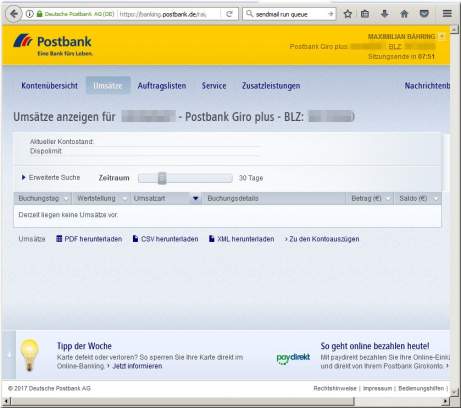Click PDF herunterladen link
Image resolution: width=461 pixels, height=408 pixels.
coord(89,239)
